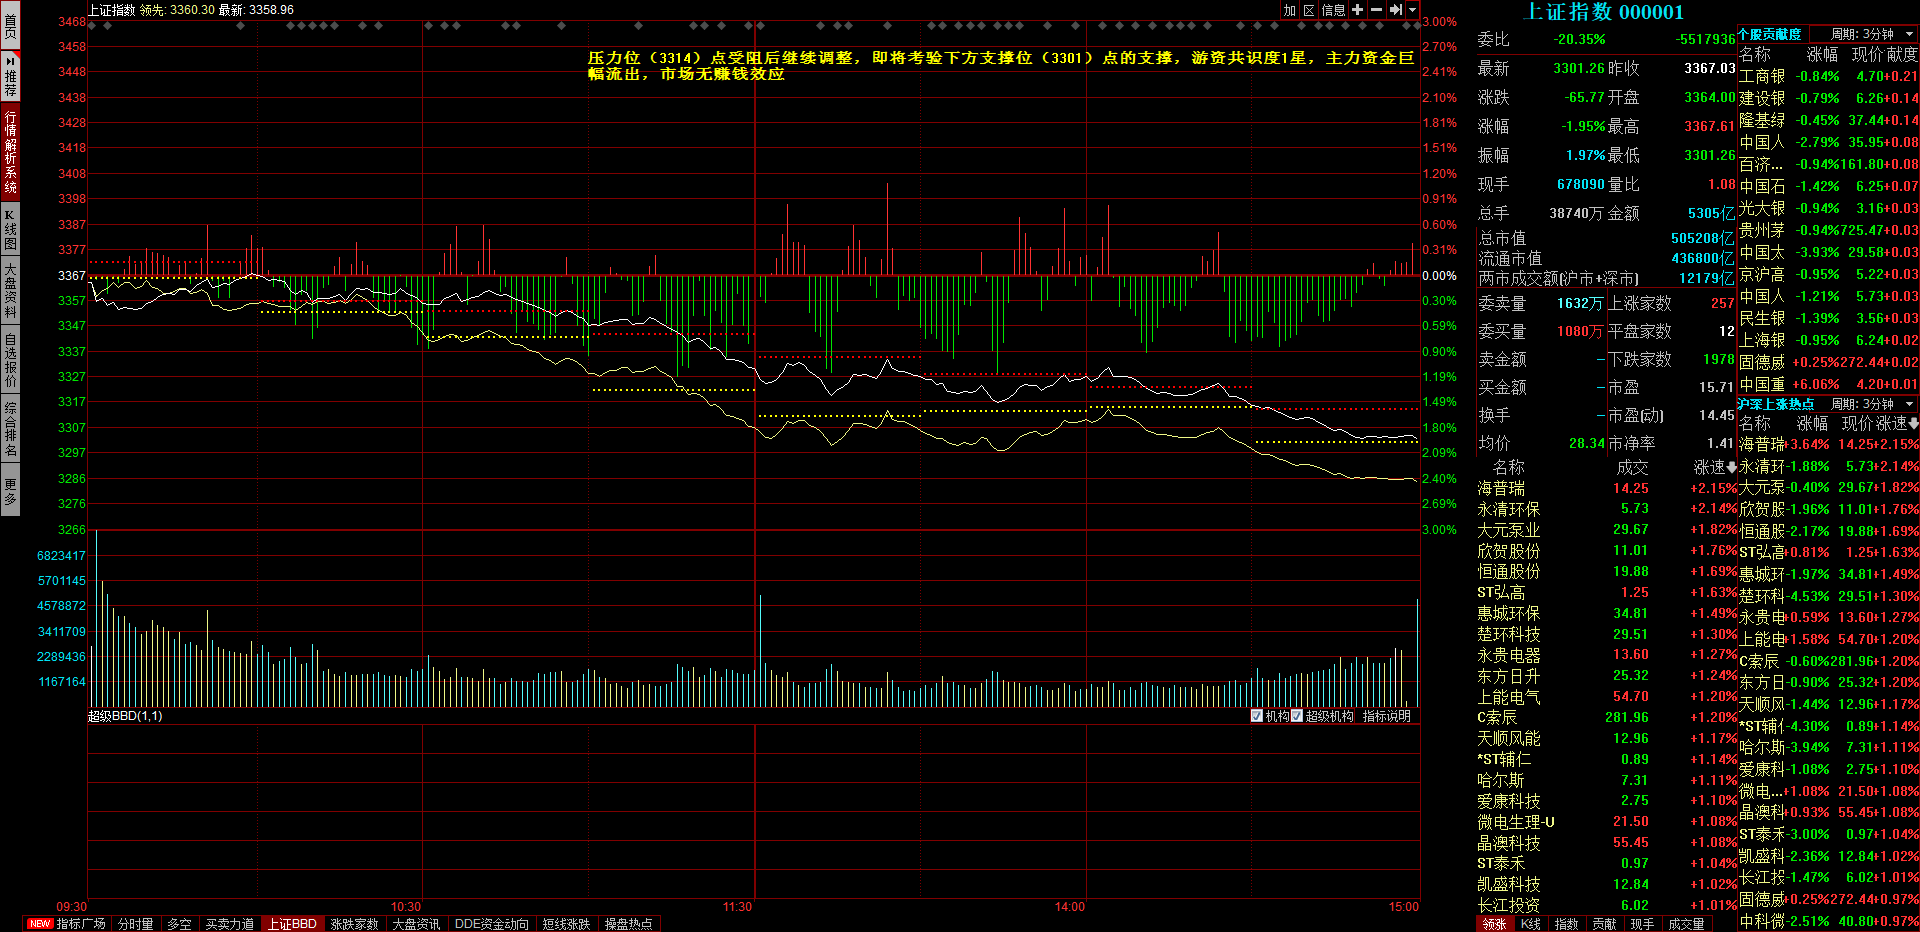
Task: Click the plus zoom-in icon above chart
Action: point(1357,10)
